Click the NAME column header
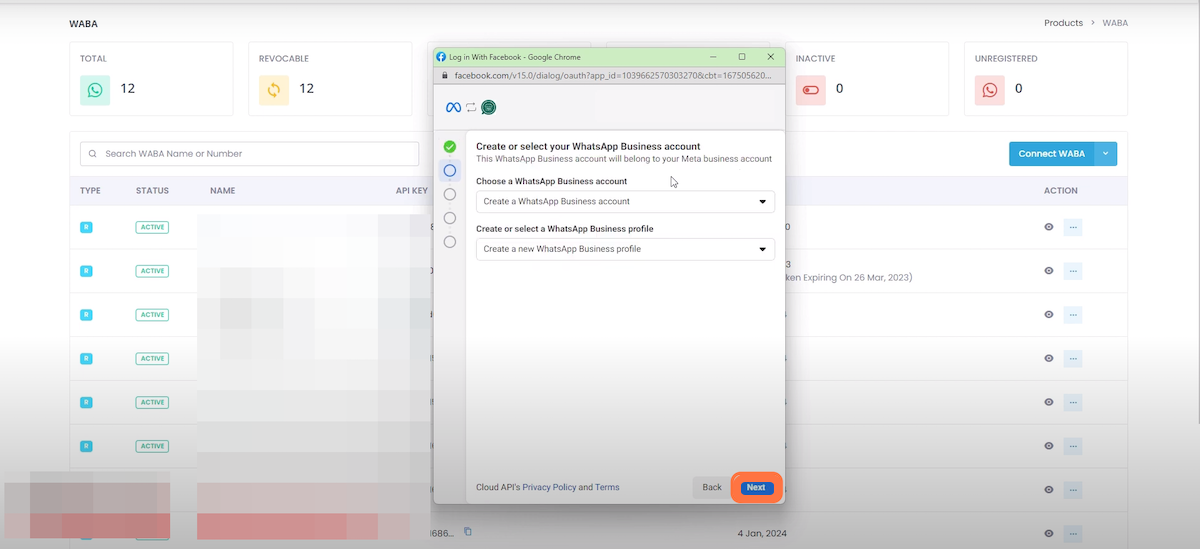Screen dimensions: 1200x549 pyautogui.click(x=222, y=190)
